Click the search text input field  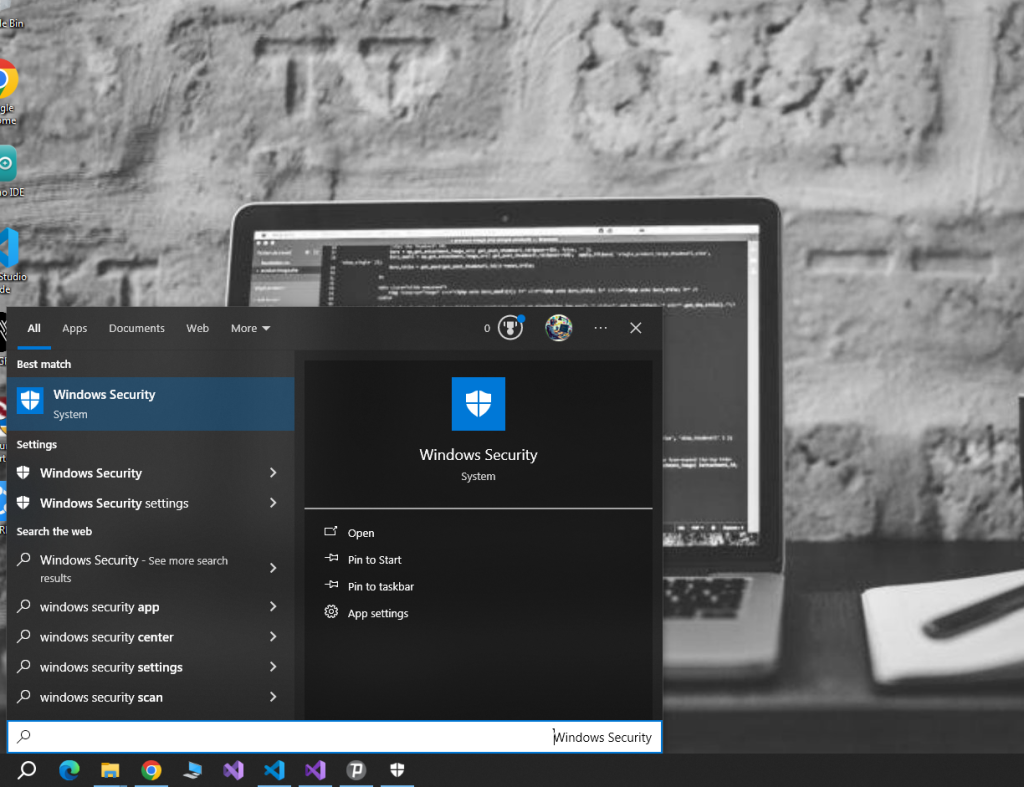pos(334,737)
